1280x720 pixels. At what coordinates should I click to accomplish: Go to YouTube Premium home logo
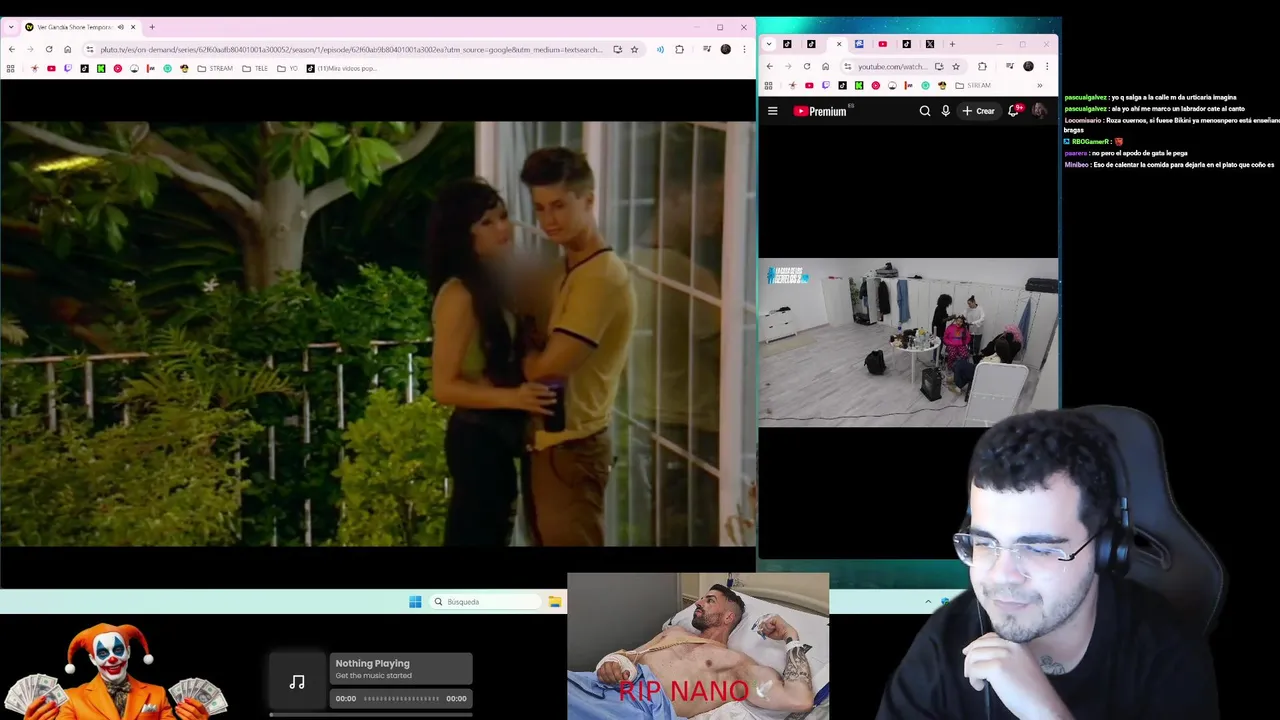click(x=820, y=111)
